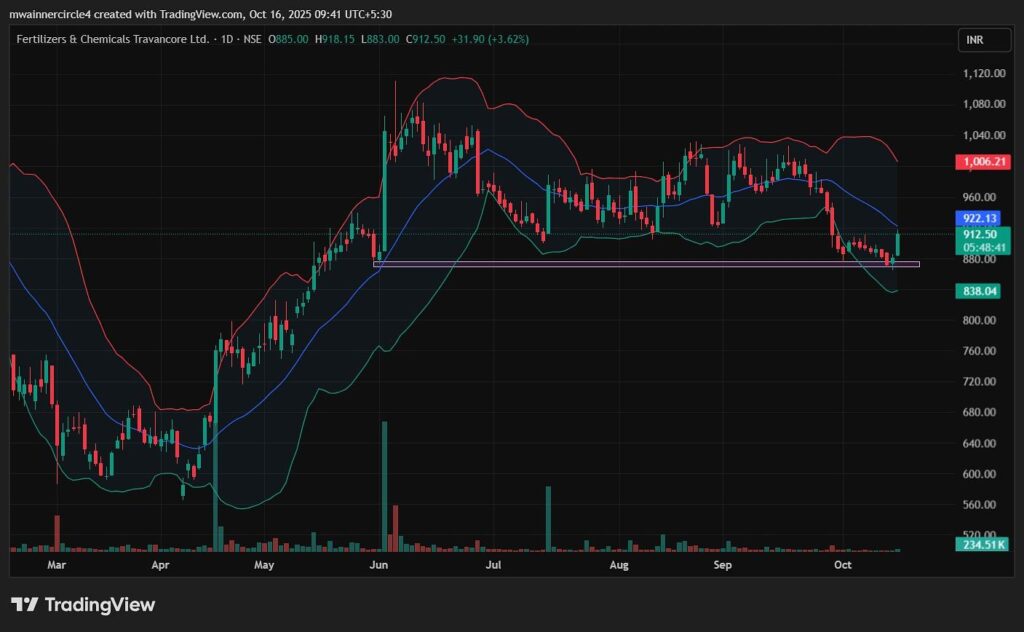Click the blue 922.13 basis price label
Screen dimensions: 1024x632
point(981,218)
